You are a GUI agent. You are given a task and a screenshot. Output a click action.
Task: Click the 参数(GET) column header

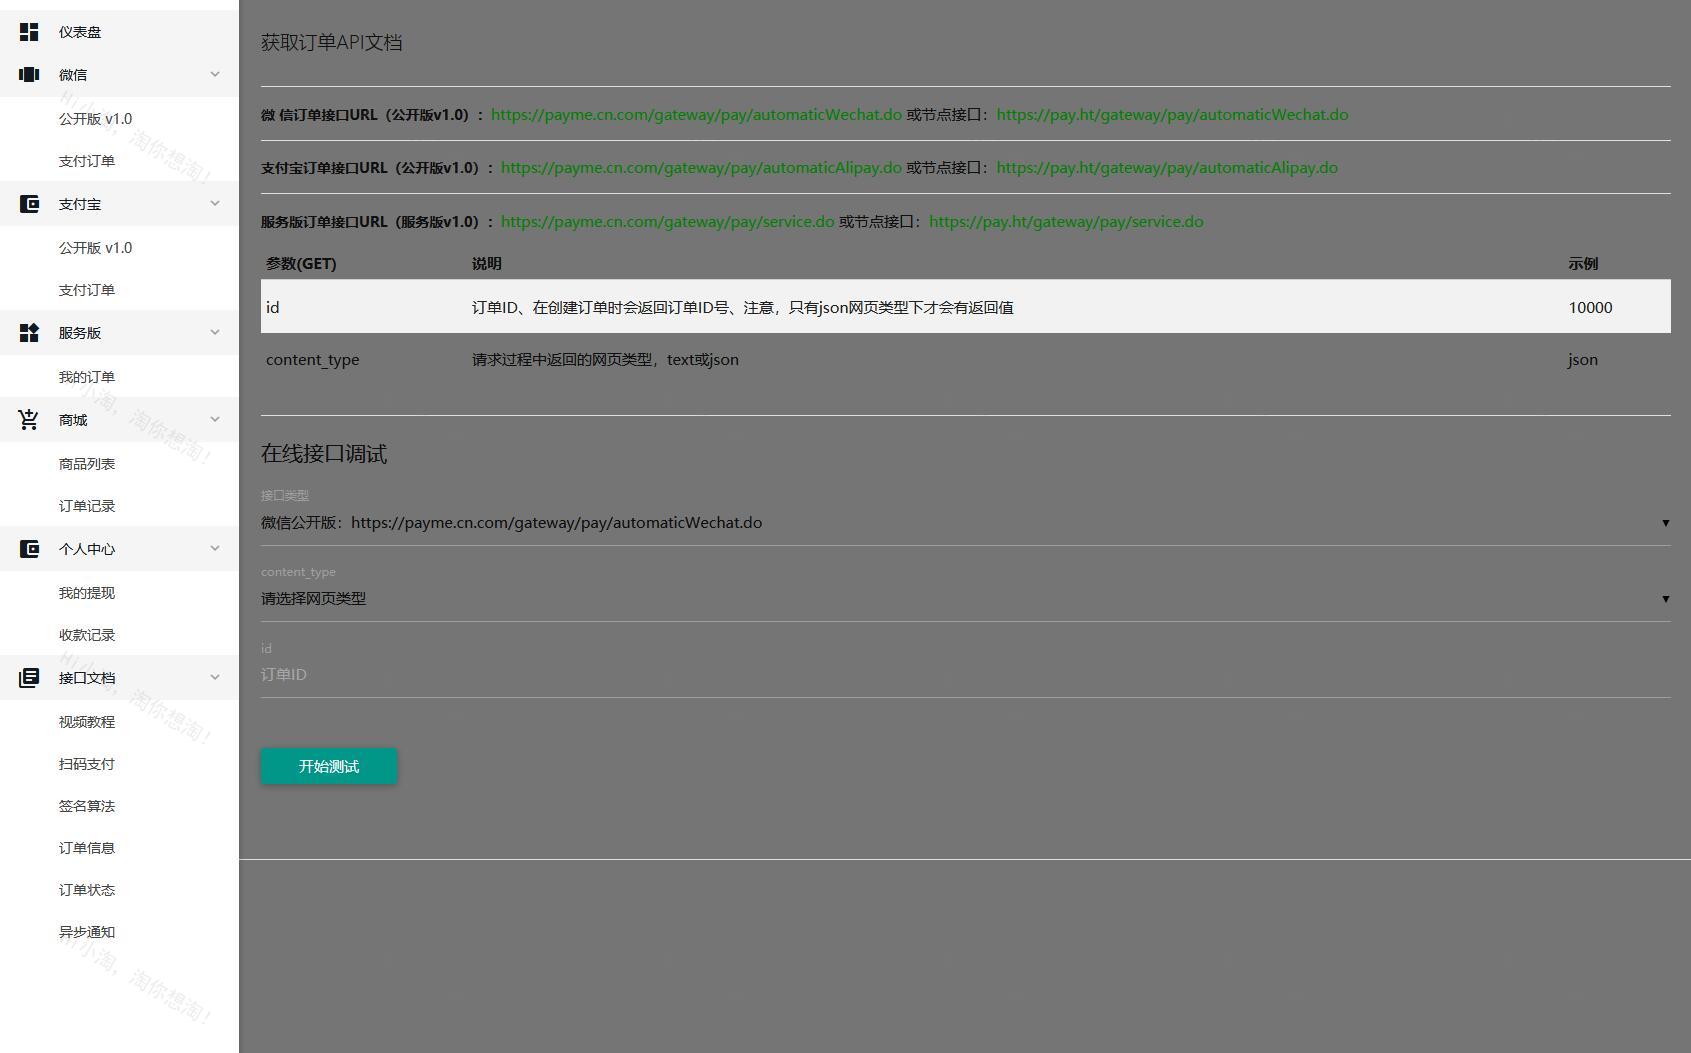tap(301, 264)
